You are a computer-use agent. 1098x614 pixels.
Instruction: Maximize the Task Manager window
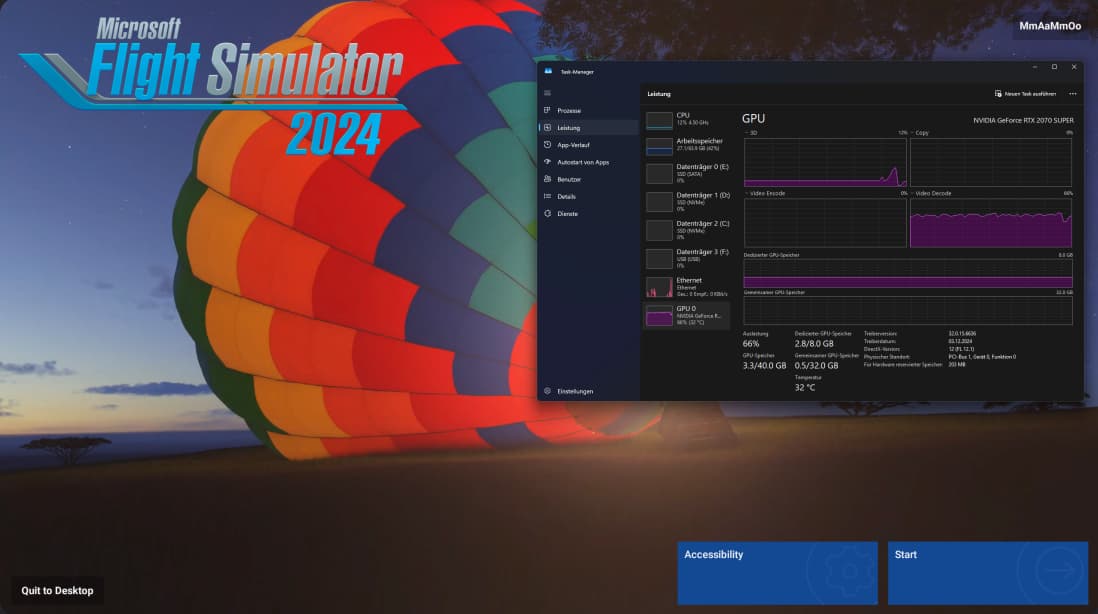1055,67
